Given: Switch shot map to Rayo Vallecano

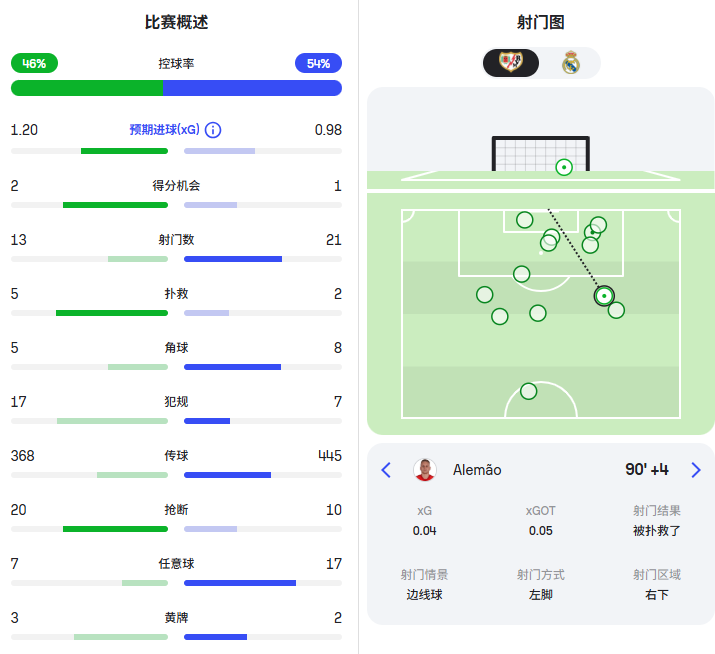Looking at the screenshot, I should click(512, 63).
